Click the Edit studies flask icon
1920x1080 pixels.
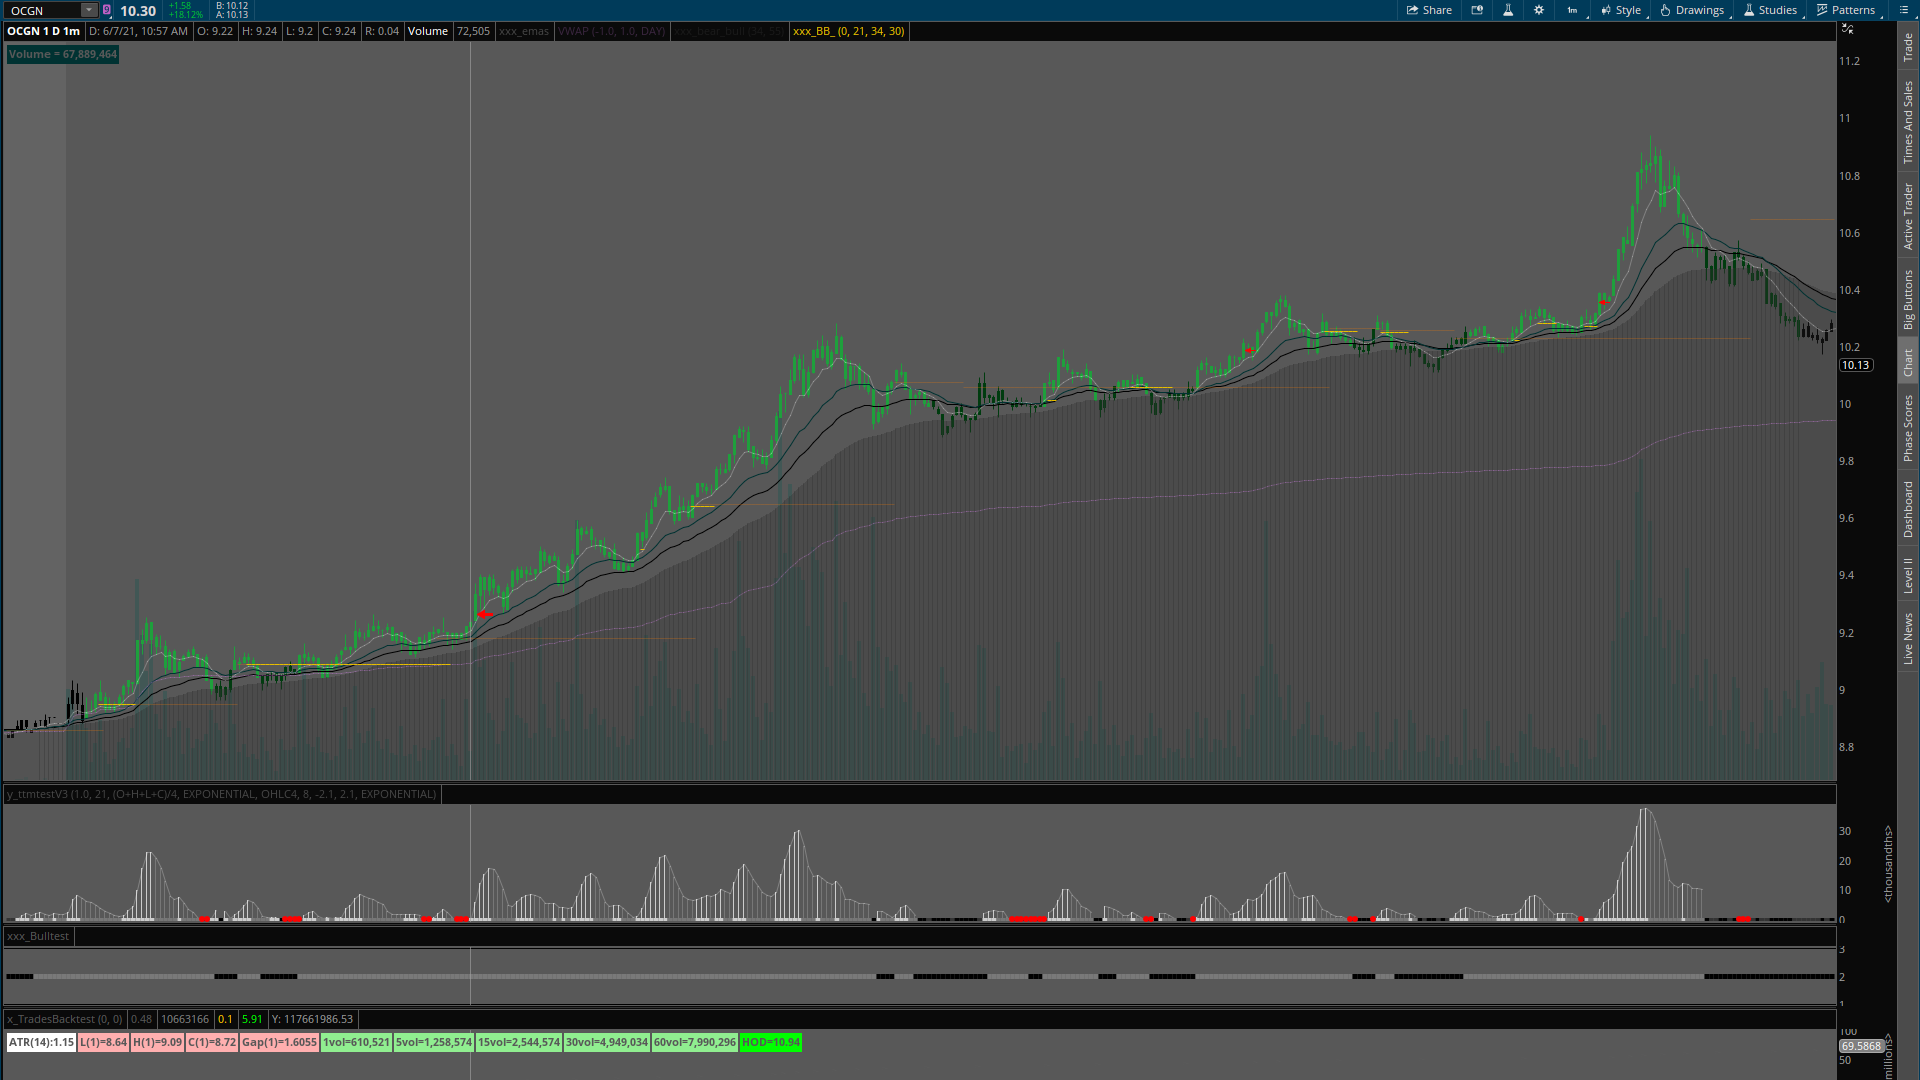click(1508, 10)
